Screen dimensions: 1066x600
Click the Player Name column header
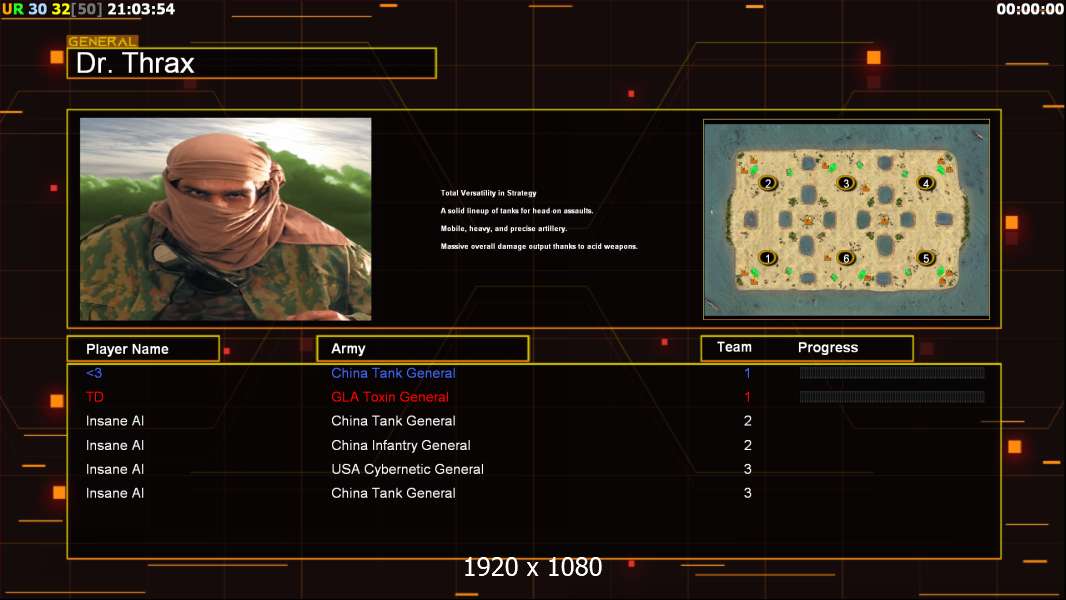click(x=143, y=349)
